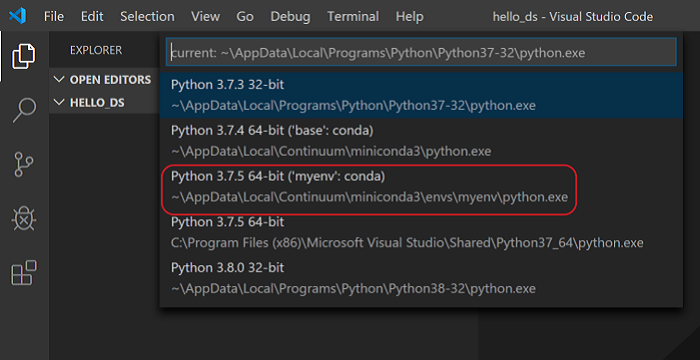Open the Terminal menu

(353, 17)
